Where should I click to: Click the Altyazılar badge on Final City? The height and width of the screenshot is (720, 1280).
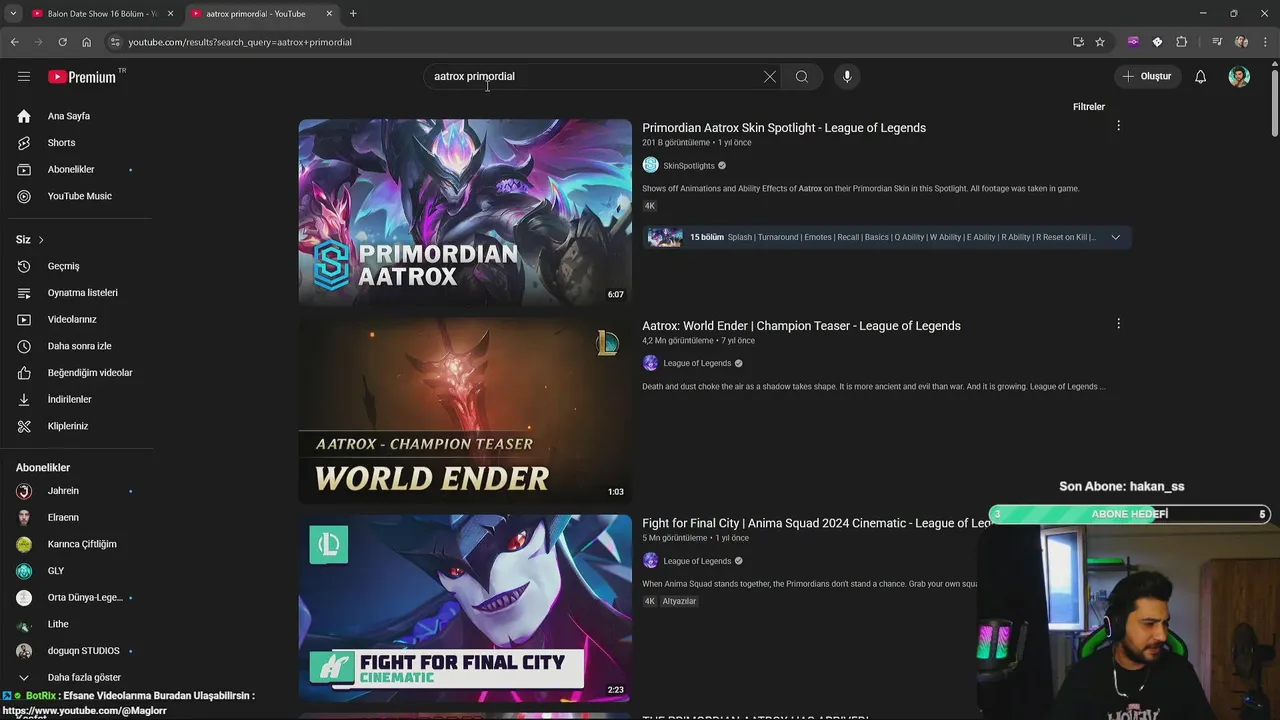[x=679, y=602]
